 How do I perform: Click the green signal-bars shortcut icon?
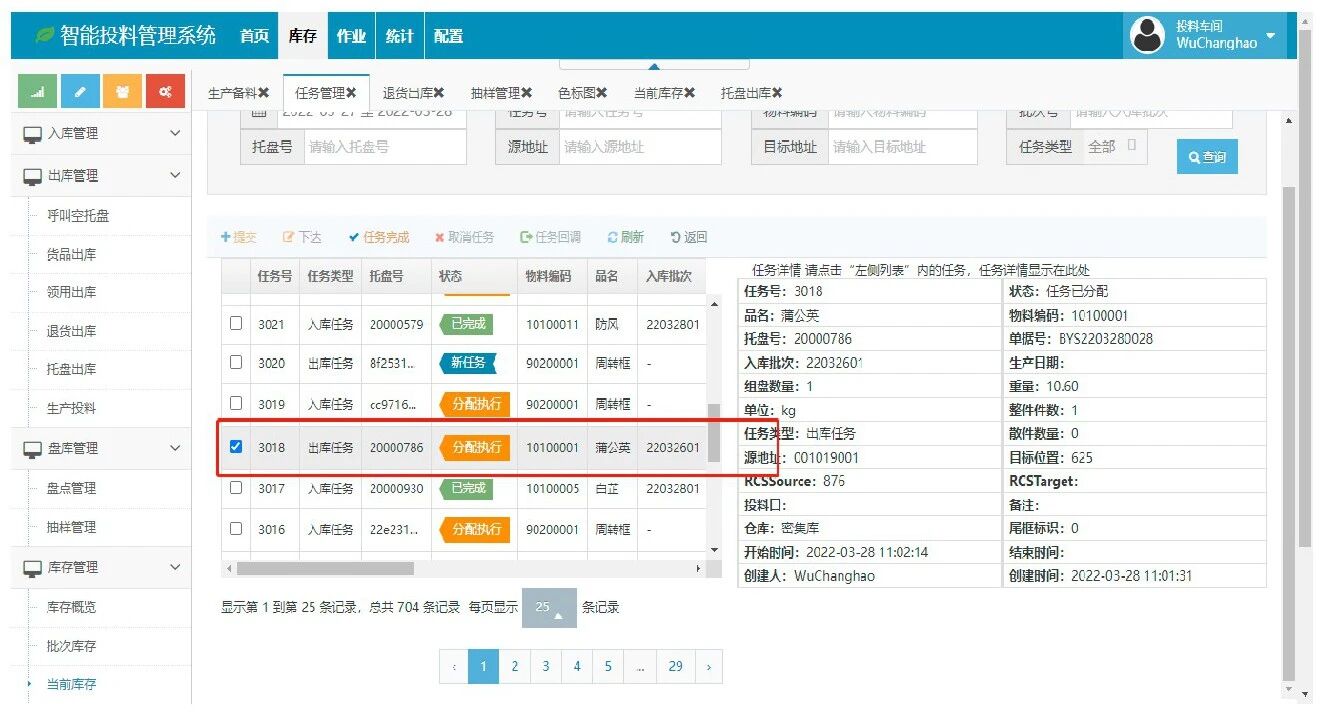pos(37,91)
